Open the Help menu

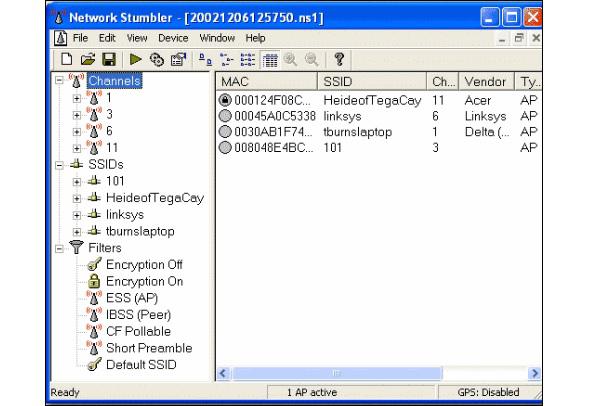click(255, 38)
